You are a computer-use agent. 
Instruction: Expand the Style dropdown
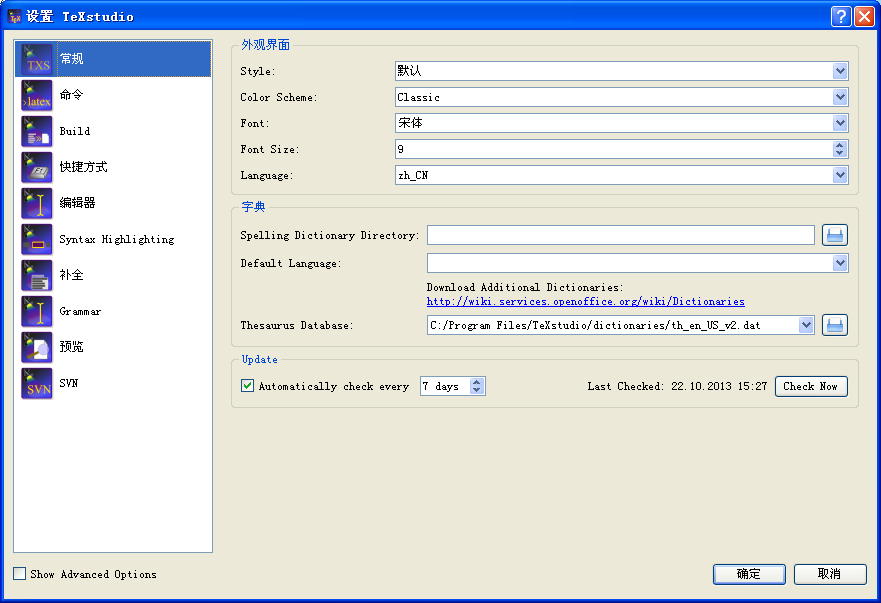tap(840, 71)
